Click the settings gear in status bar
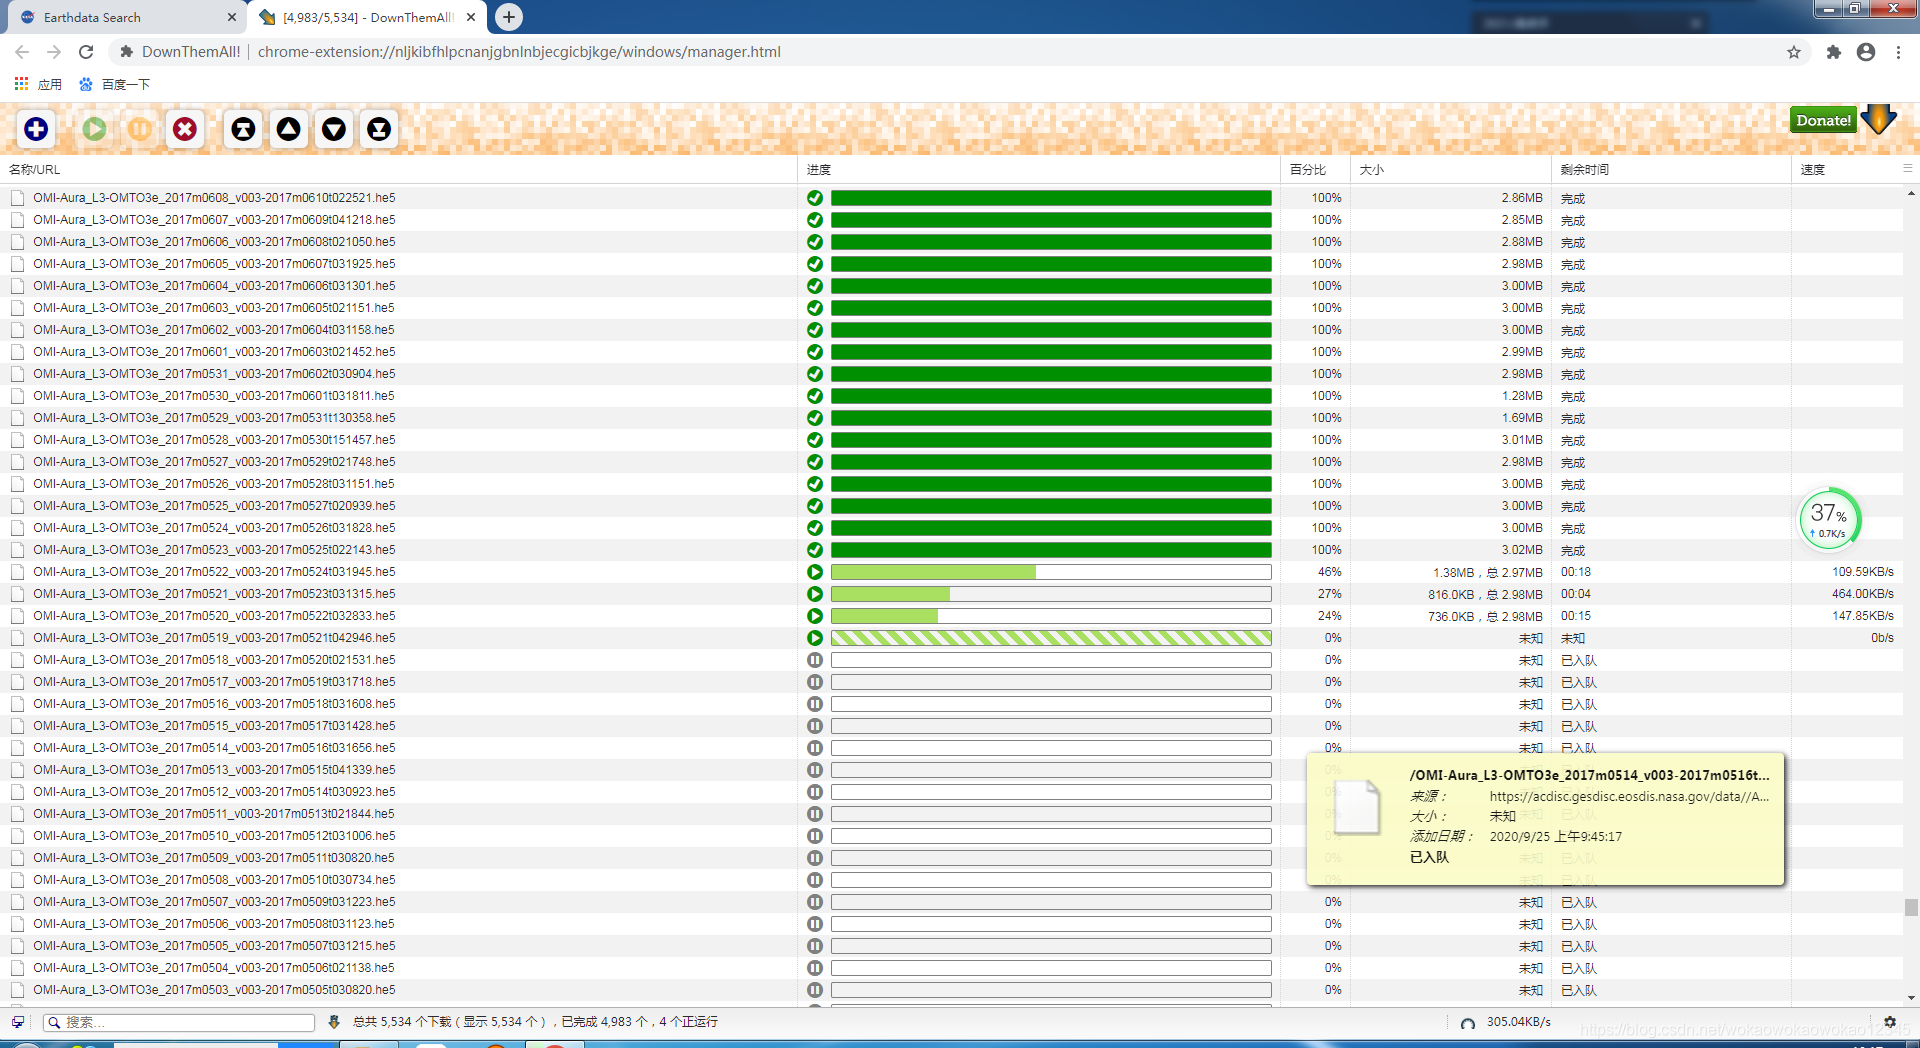 coord(1890,1022)
